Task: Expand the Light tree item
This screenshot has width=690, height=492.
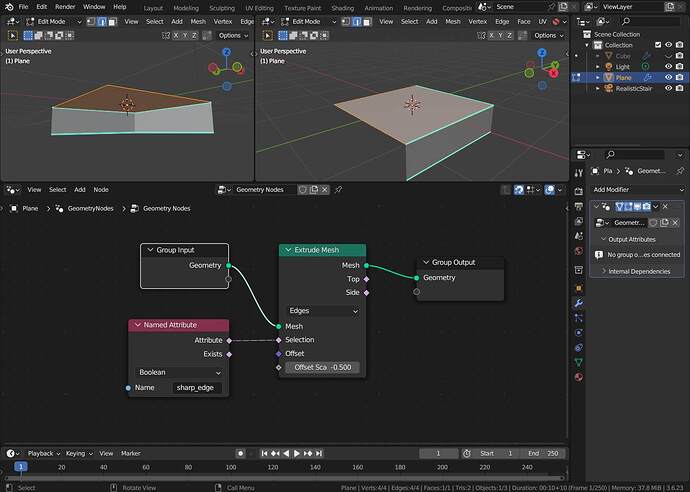Action: (598, 66)
